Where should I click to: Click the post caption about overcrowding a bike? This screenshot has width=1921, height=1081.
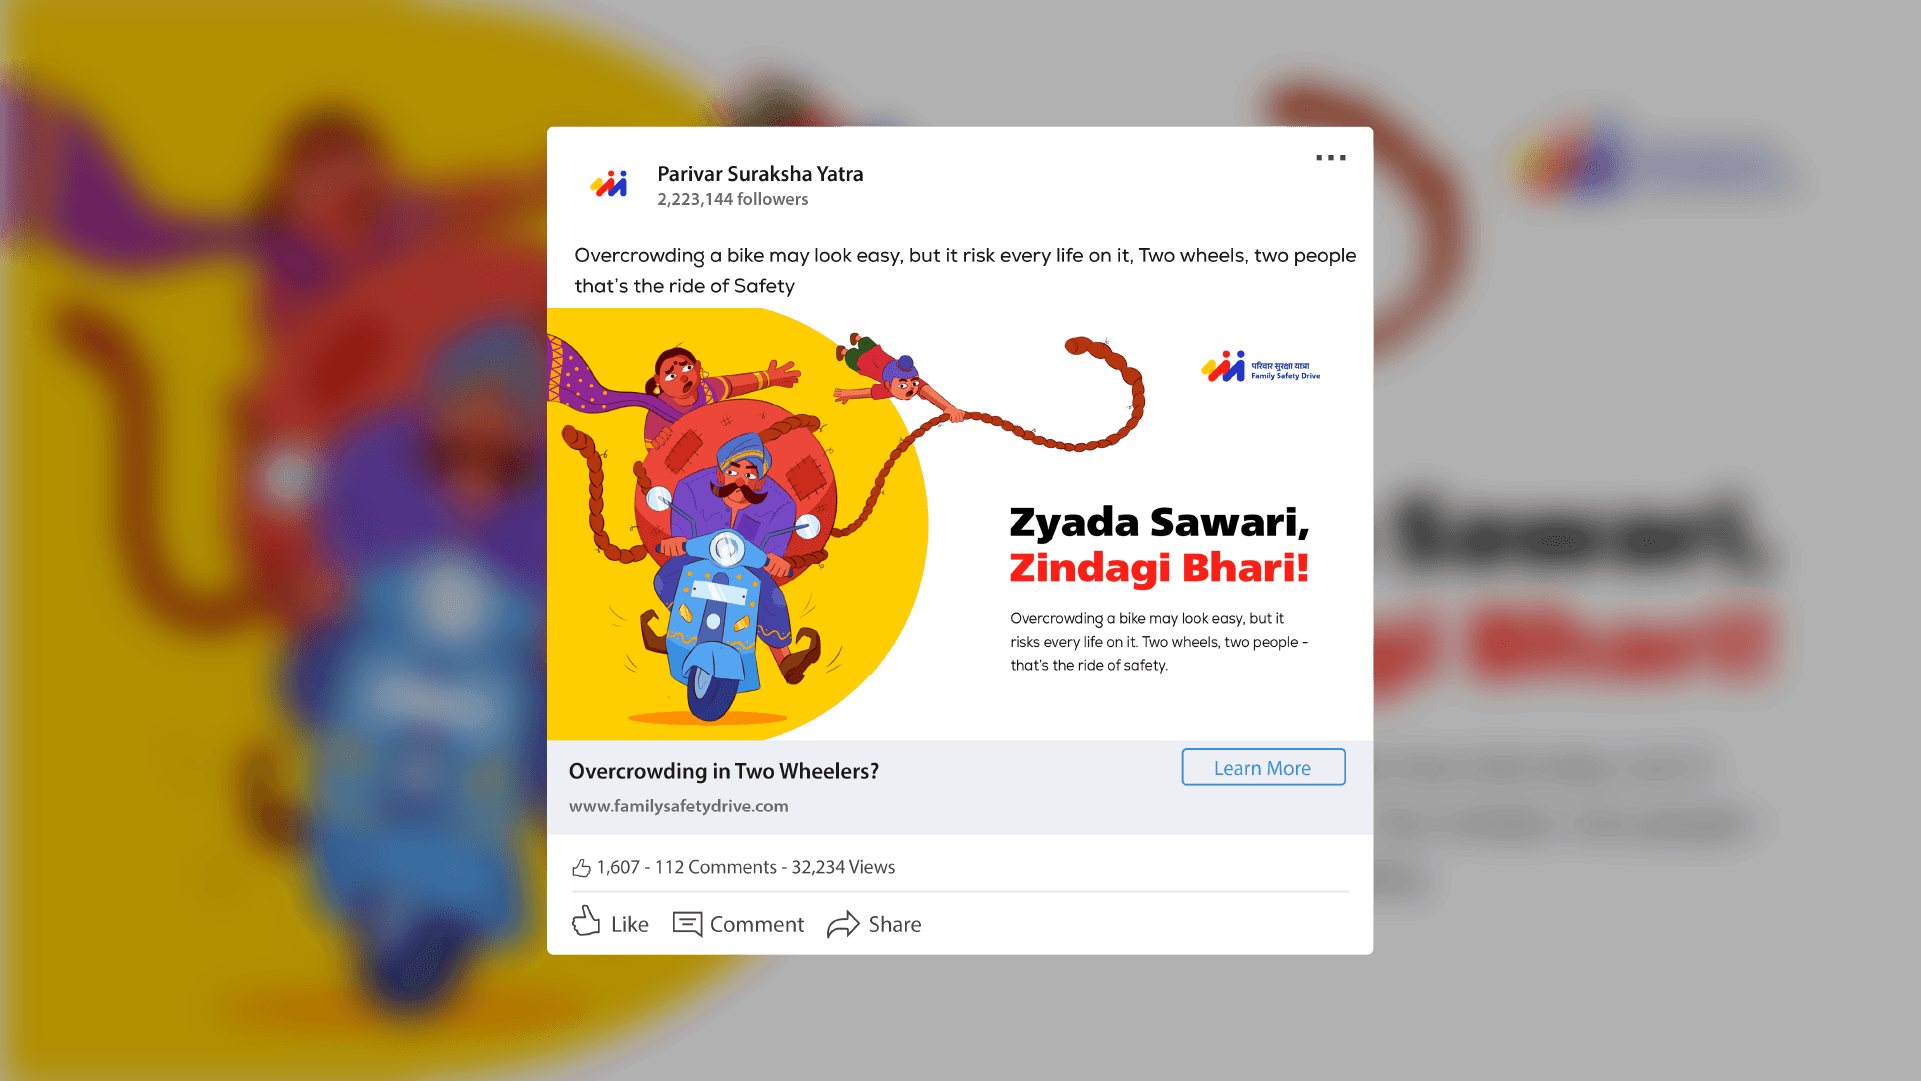coord(965,270)
